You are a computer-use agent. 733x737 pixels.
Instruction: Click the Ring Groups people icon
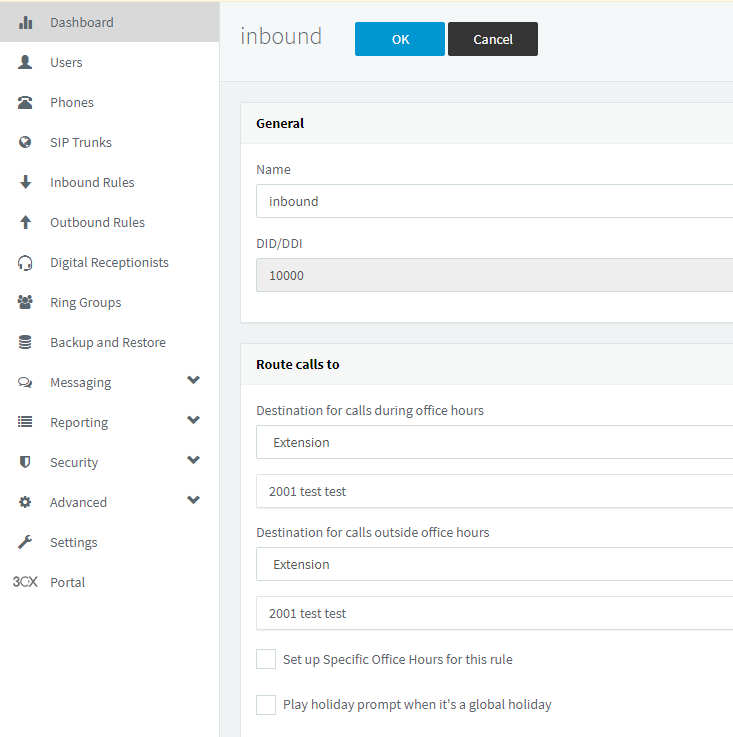[x=25, y=302]
